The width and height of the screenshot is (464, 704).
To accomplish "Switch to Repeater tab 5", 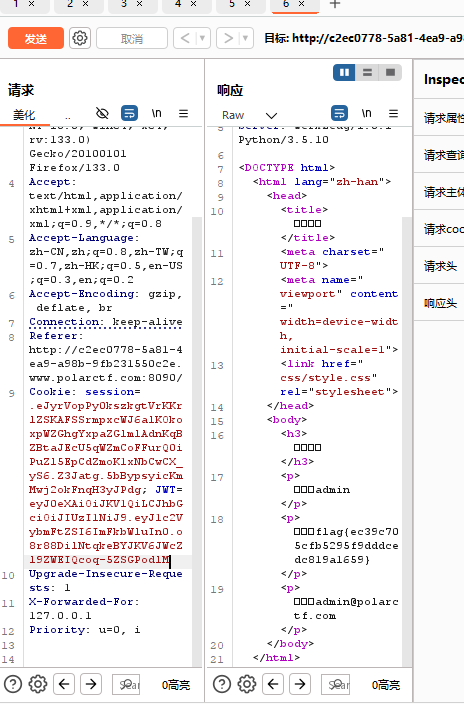I will pos(232,4).
